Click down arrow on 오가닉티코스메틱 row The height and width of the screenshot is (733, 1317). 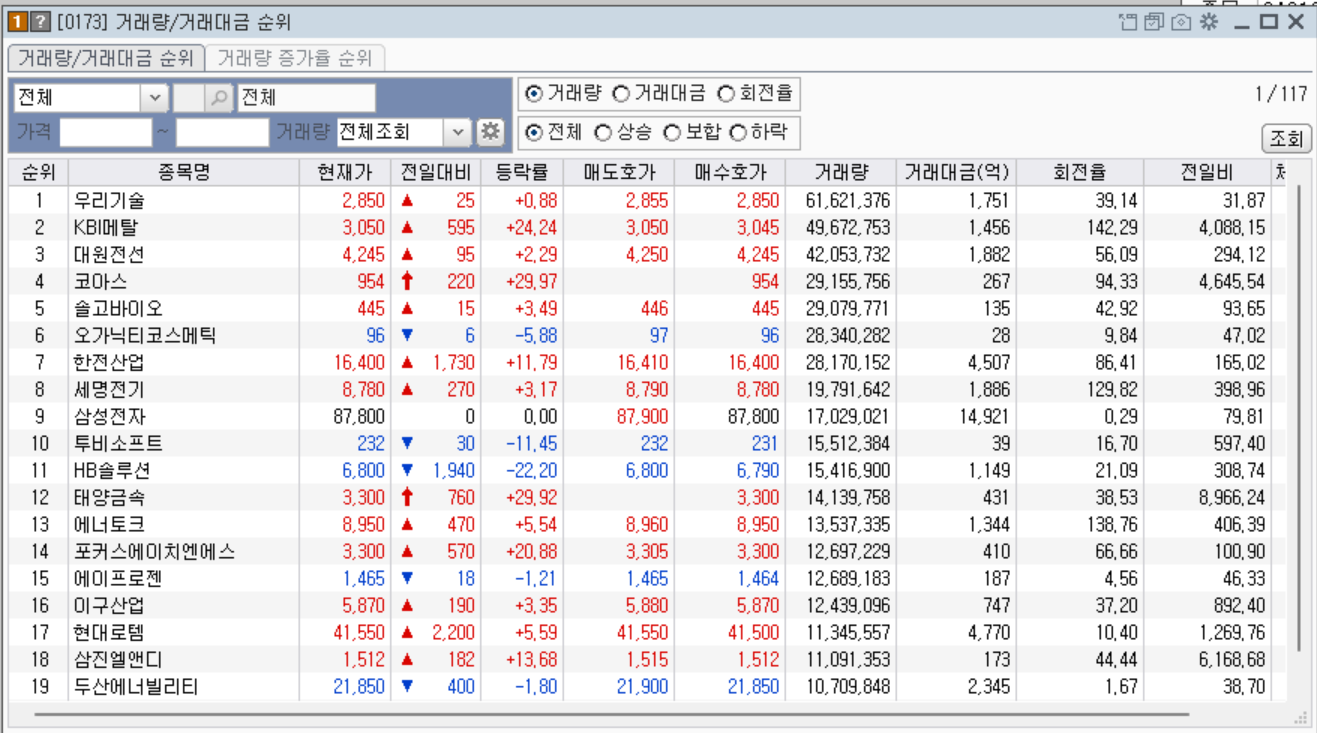(407, 336)
